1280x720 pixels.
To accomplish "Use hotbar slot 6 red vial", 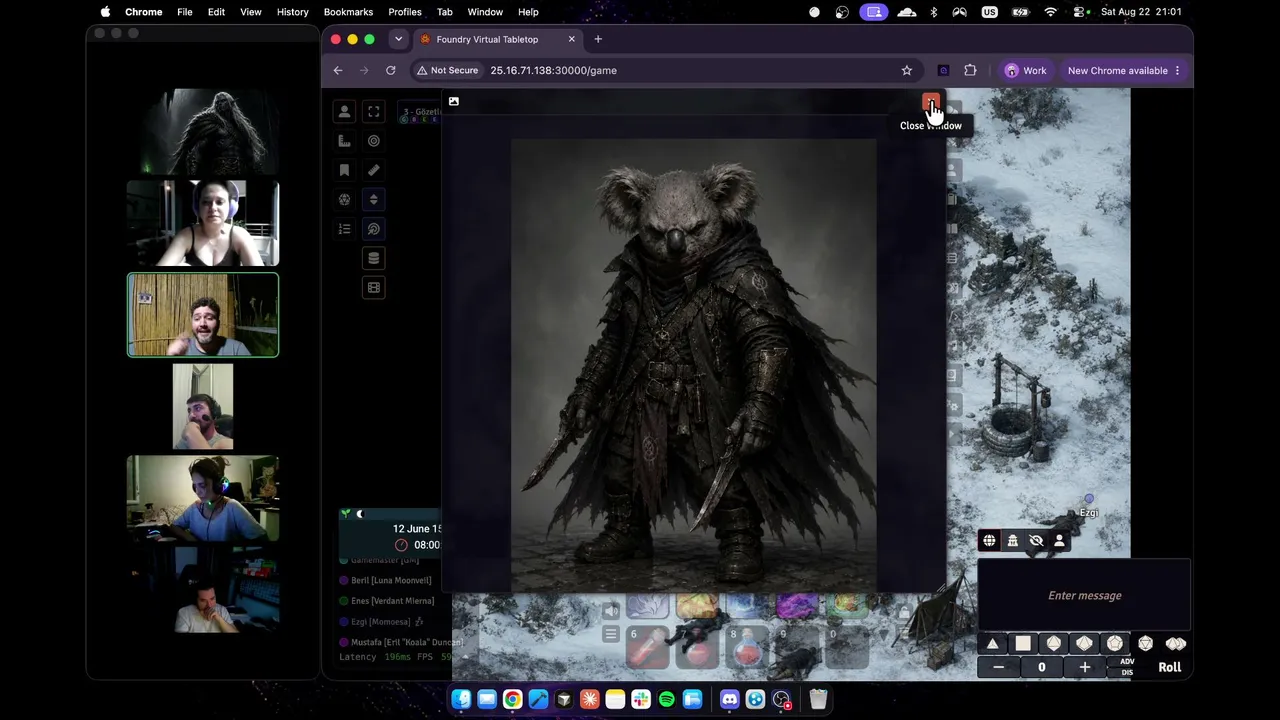I will tap(647, 646).
